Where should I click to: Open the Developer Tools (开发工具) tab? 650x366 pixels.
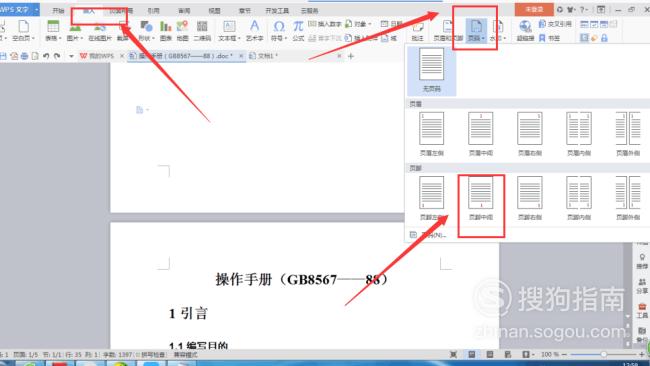[x=277, y=11]
